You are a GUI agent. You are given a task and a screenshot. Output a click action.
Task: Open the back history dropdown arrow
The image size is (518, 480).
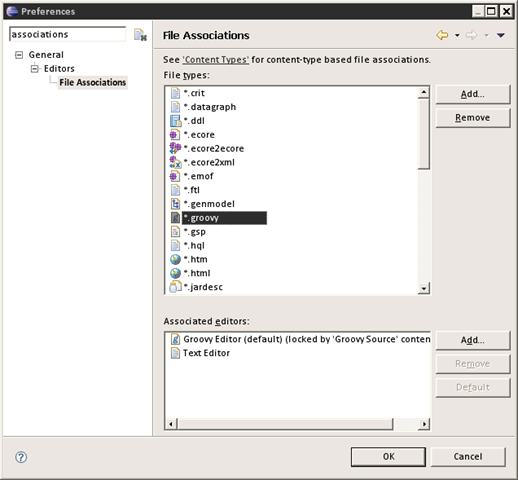(x=457, y=35)
